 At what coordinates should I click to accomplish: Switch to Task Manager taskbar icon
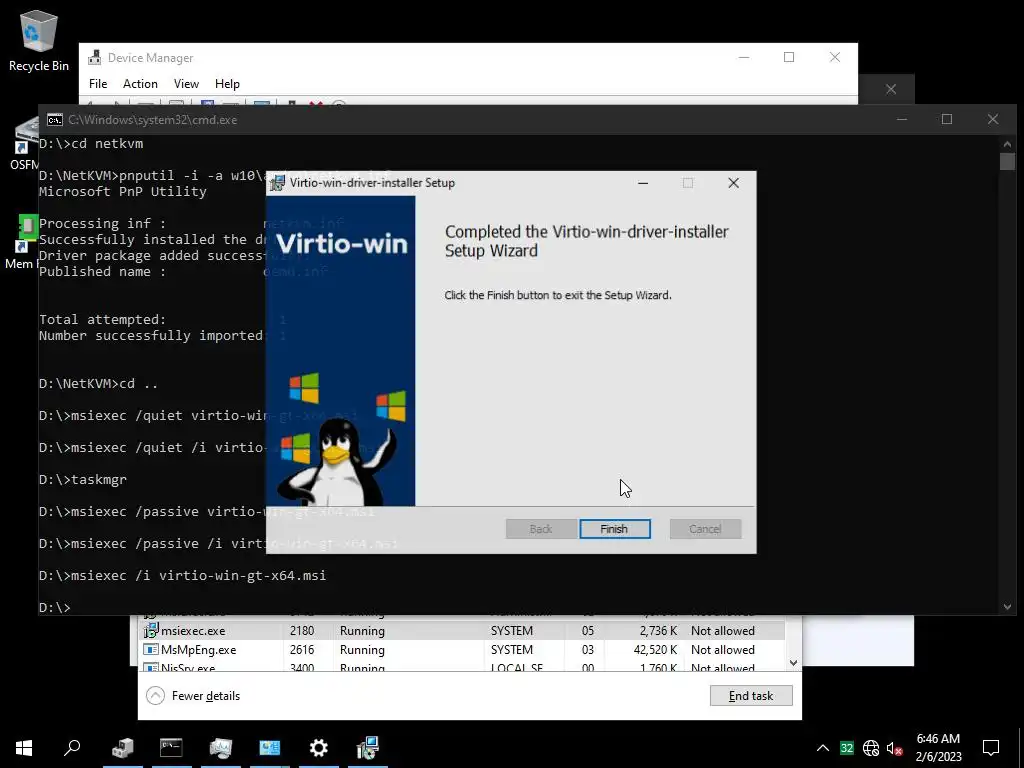[221, 747]
